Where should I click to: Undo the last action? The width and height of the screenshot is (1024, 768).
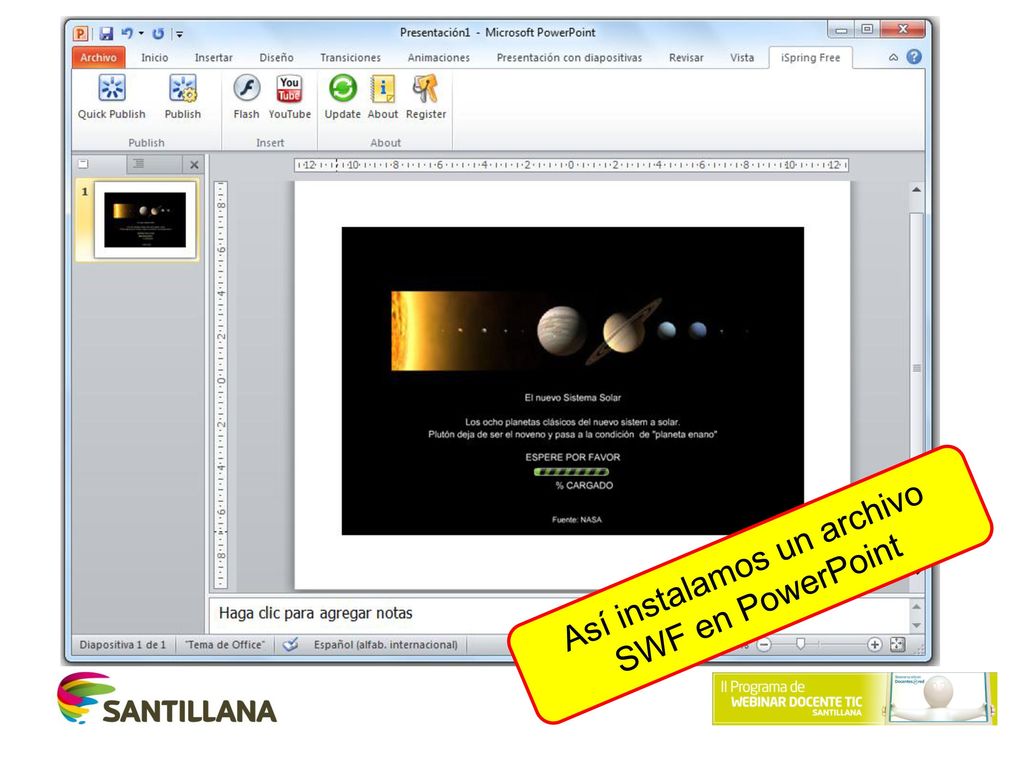point(127,33)
